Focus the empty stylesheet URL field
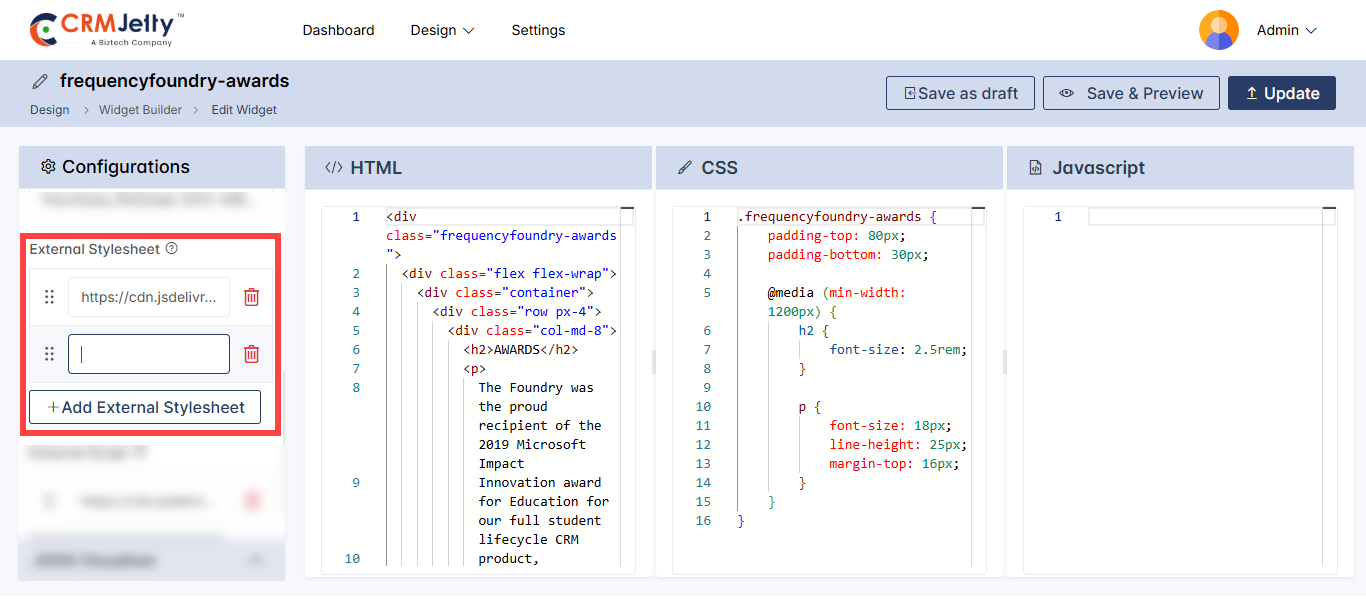 pyautogui.click(x=149, y=354)
